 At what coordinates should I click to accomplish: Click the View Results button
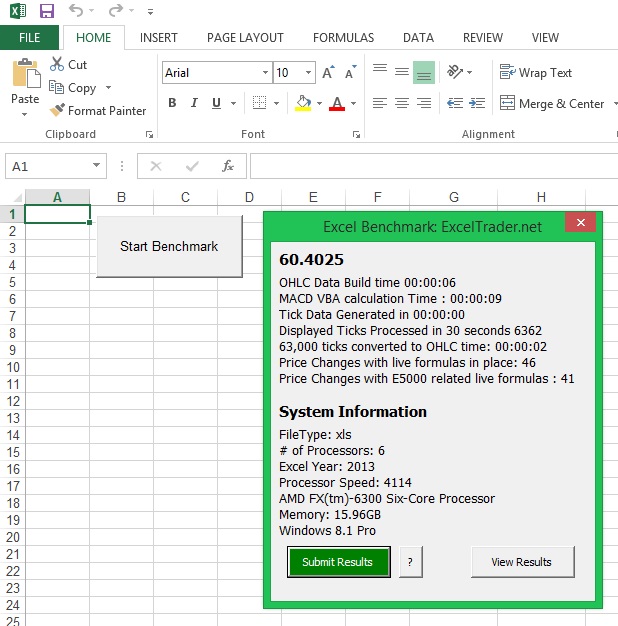coord(523,562)
